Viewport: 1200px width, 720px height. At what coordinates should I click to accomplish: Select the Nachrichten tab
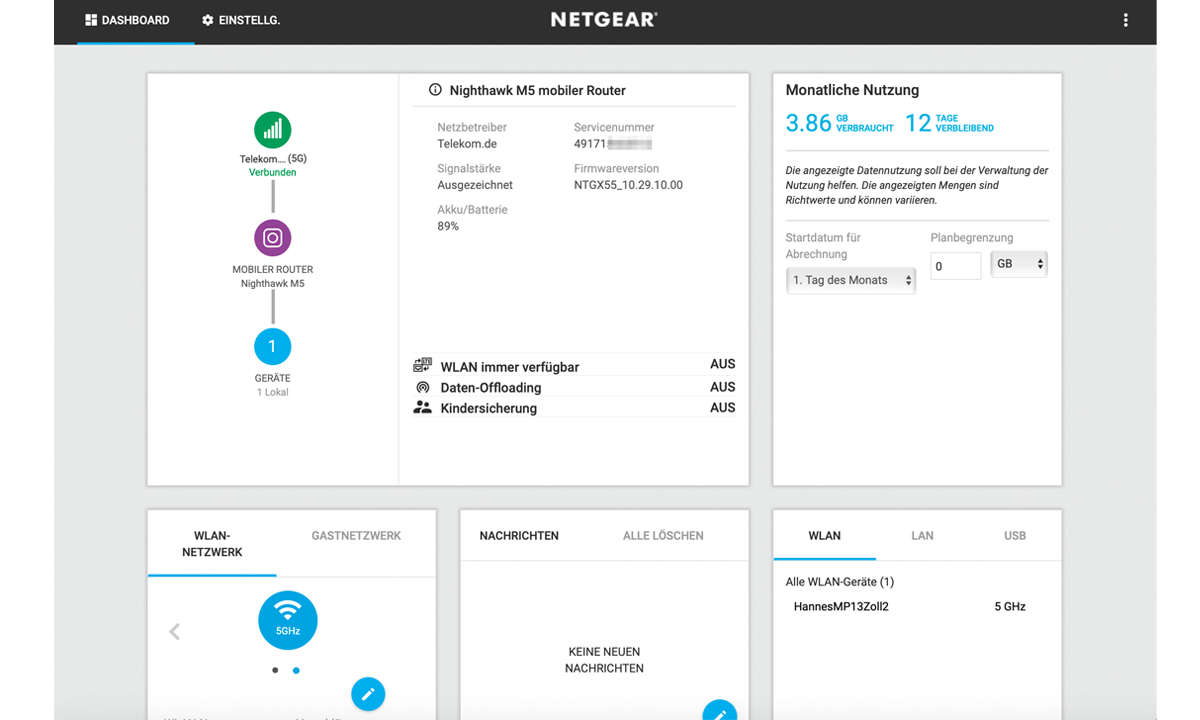[x=519, y=536]
